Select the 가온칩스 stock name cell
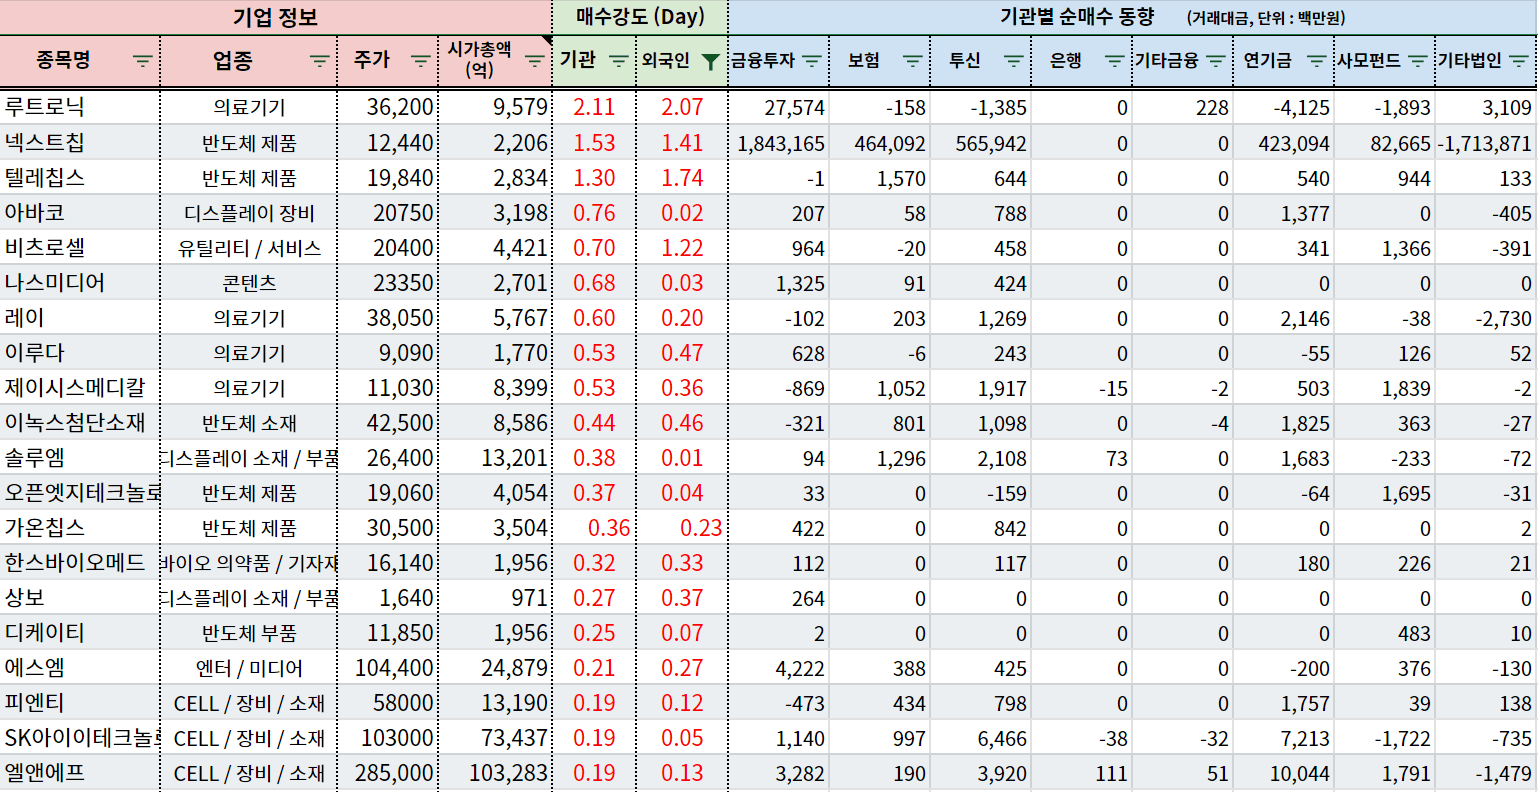Viewport: 1538px width, 792px height. pyautogui.click(x=80, y=527)
